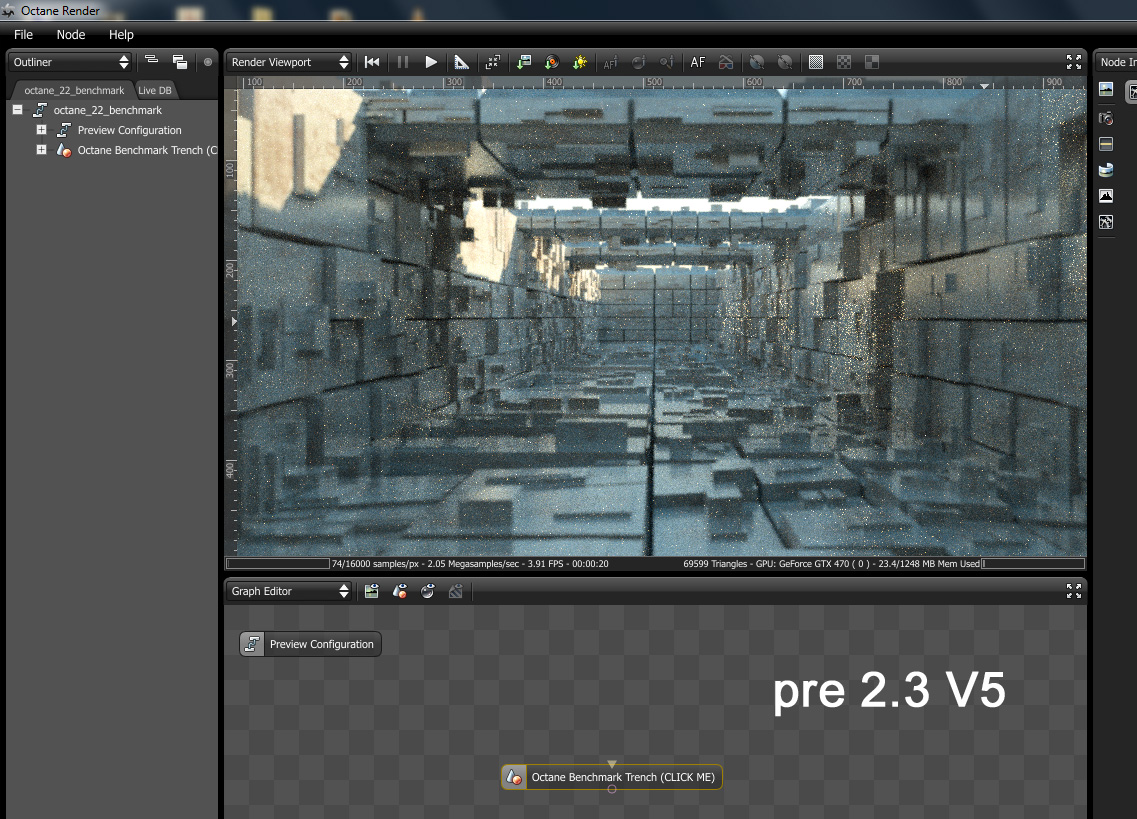Select Preview Configuration in Outliner tree
Screen dimensions: 1137x819
(129, 130)
